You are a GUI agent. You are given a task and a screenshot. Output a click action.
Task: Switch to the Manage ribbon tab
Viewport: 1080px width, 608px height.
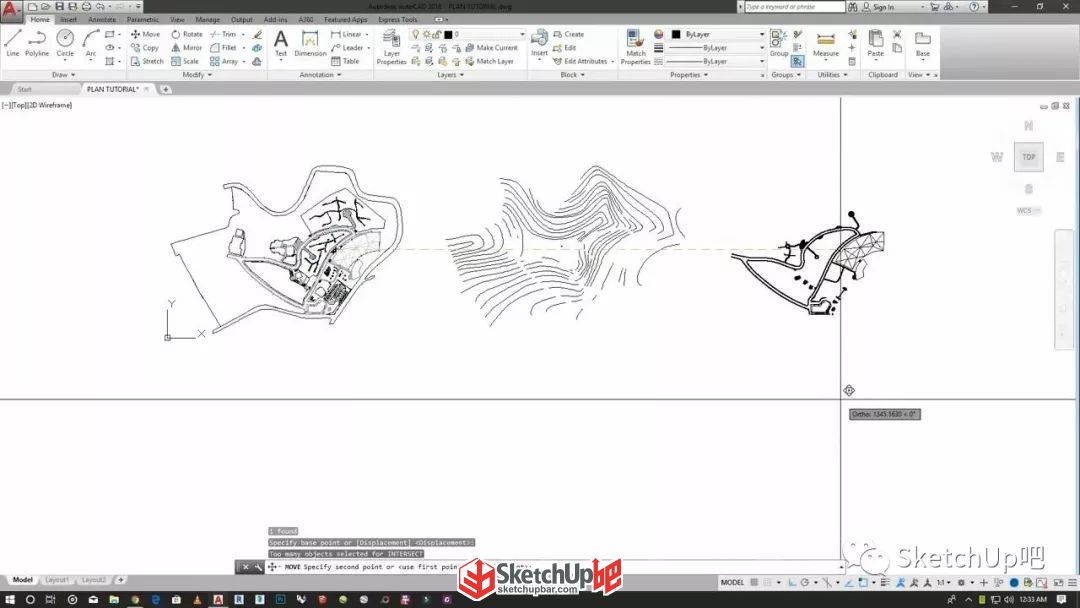pos(207,19)
